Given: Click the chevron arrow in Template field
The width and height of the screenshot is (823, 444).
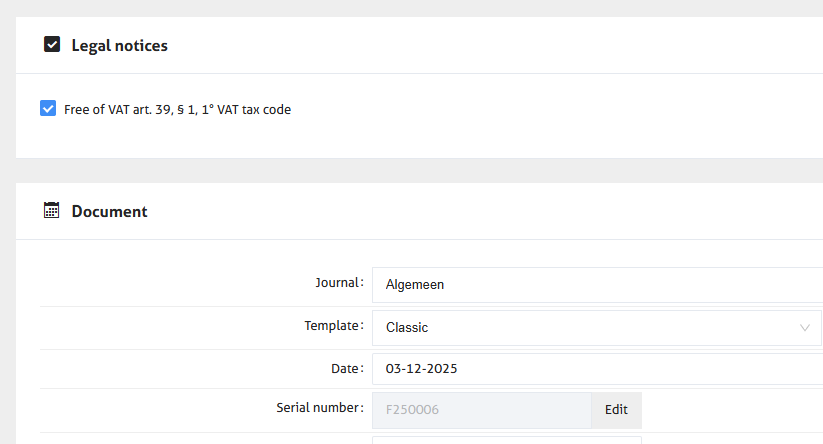Looking at the screenshot, I should coord(805,327).
